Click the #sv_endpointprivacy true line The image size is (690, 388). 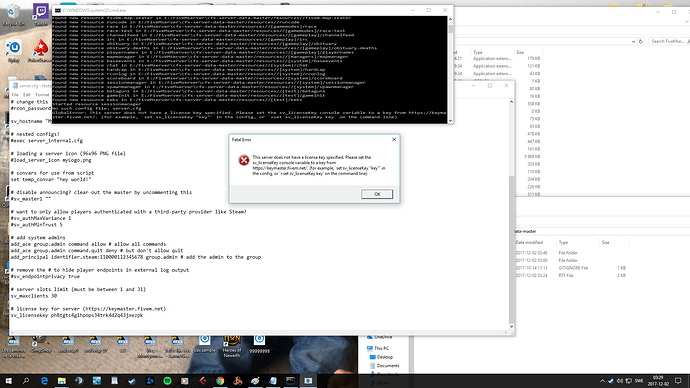click(x=45, y=277)
